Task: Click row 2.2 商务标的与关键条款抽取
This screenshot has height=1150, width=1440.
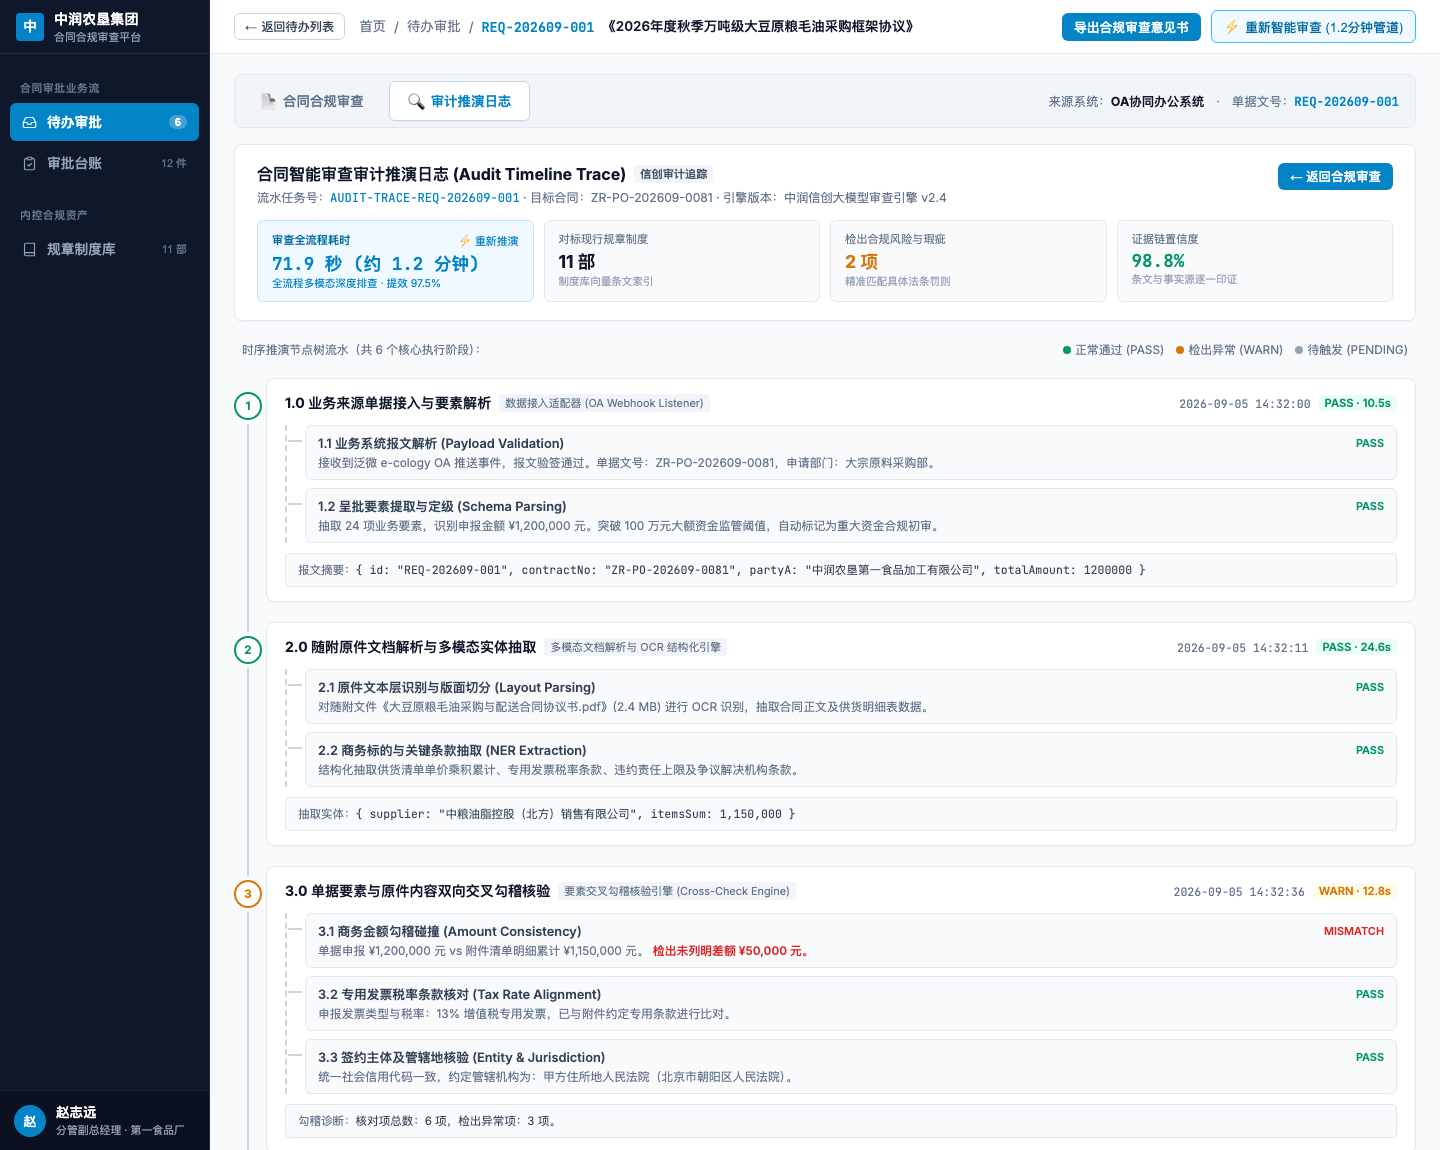Action: pyautogui.click(x=851, y=760)
